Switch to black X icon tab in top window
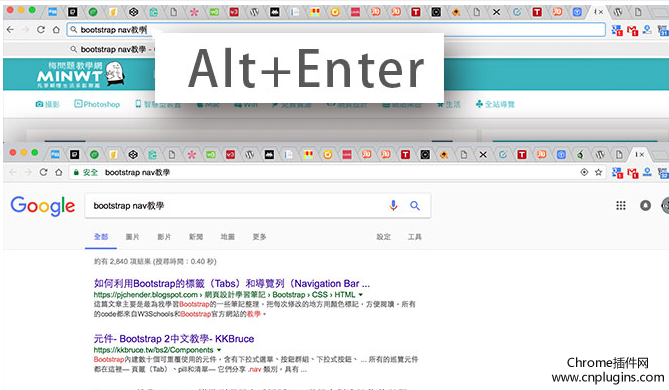This screenshot has height=390, width=669. (497, 12)
